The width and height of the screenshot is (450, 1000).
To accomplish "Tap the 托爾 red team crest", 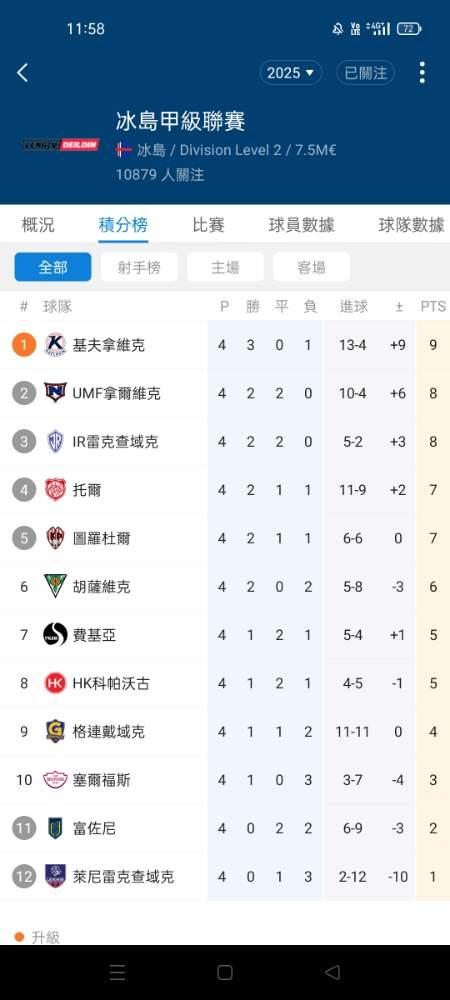I will 55,490.
